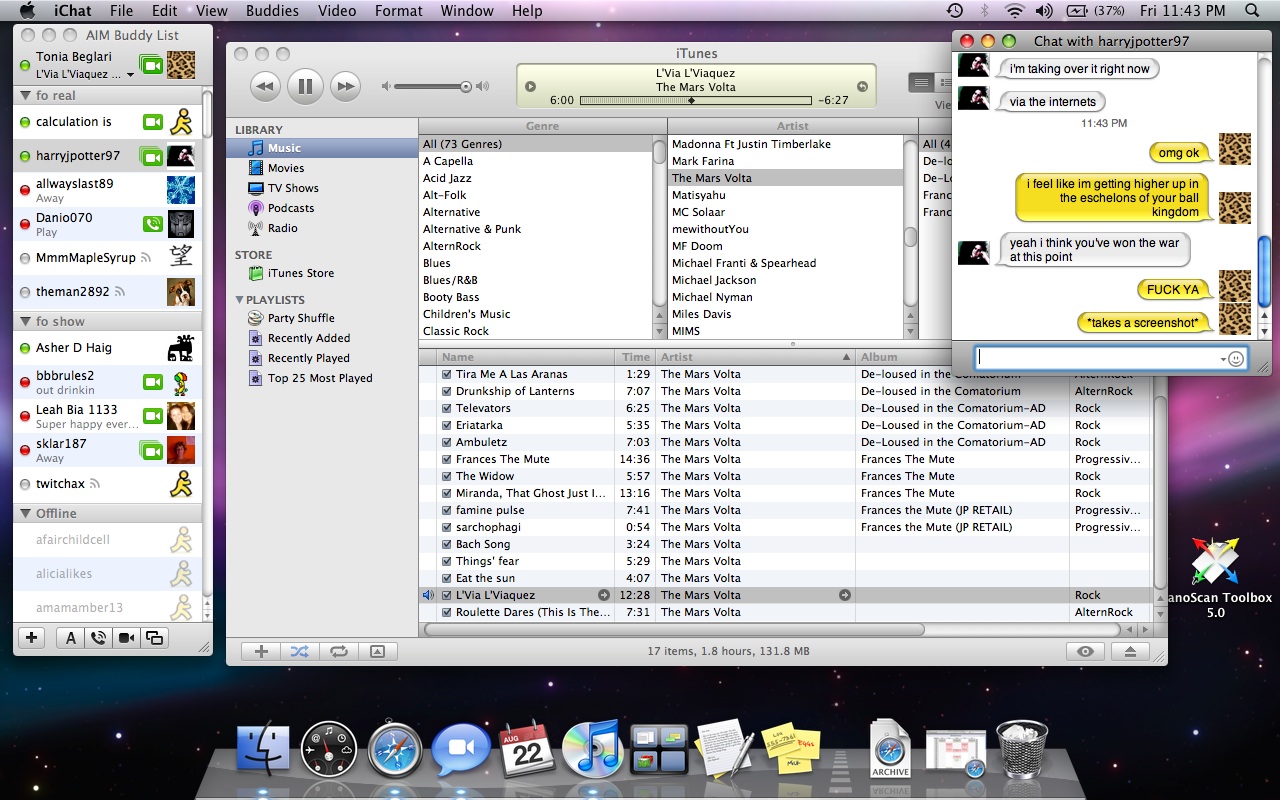1280x800 pixels.
Task: Collapse the Offline buddy group
Action: tap(26, 514)
